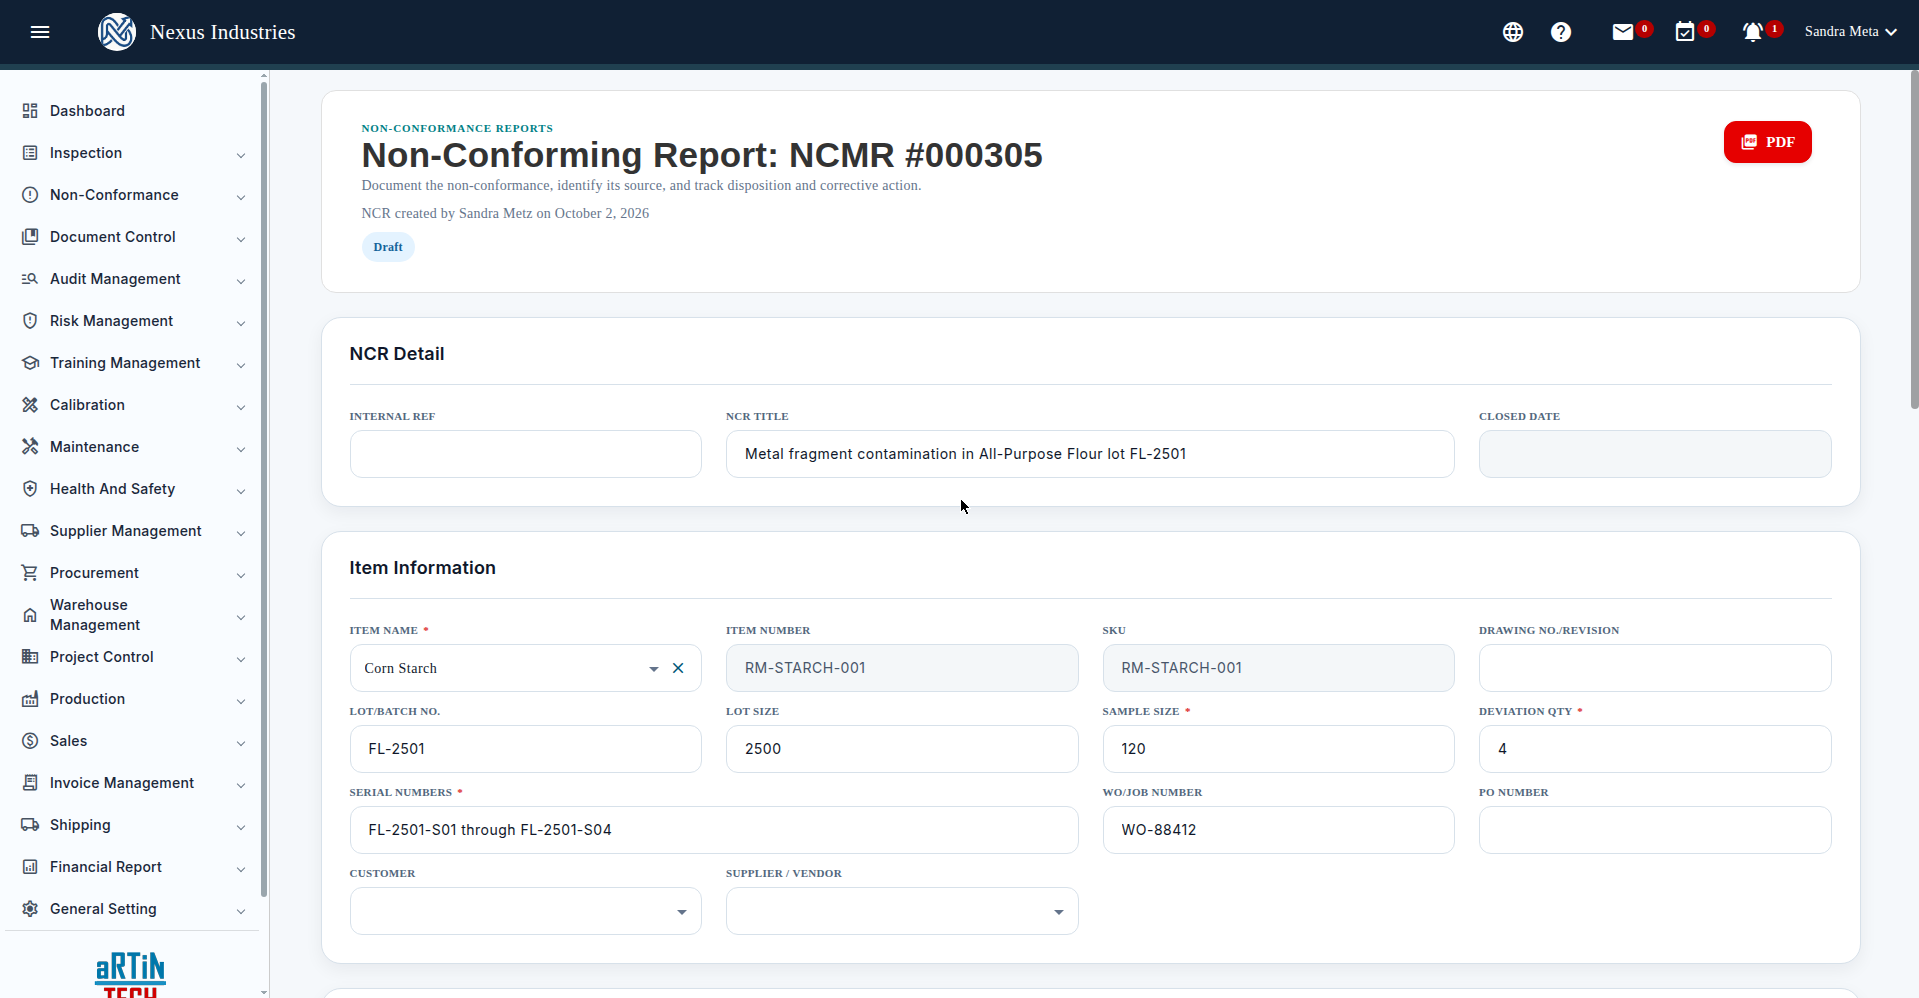
Task: Open the Item Name dropdown arrow
Action: 654,668
